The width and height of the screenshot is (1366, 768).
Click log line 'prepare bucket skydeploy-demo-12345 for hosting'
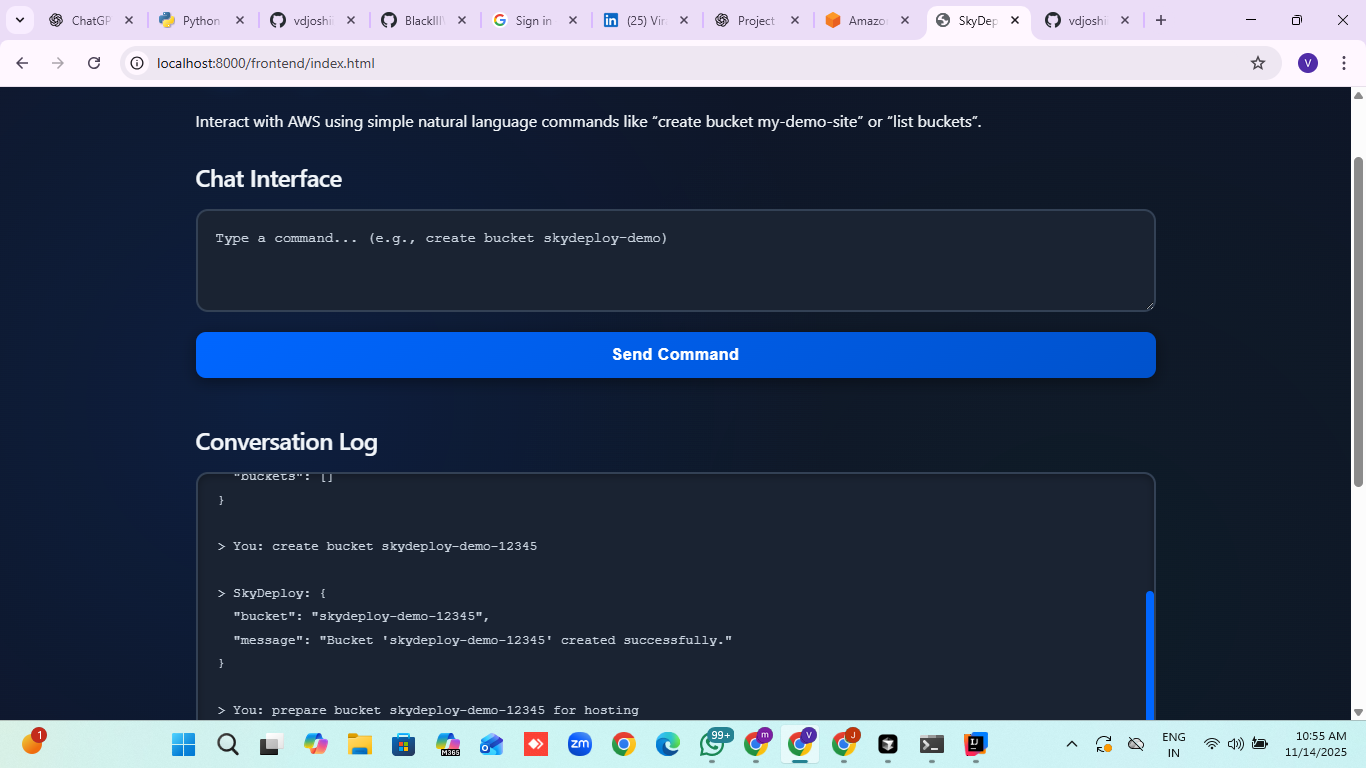click(428, 710)
